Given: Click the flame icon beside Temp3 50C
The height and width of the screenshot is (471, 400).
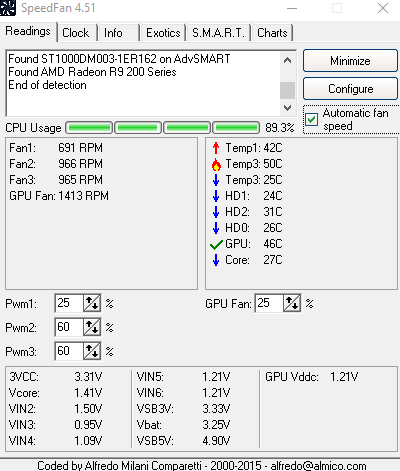Looking at the screenshot, I should (x=216, y=164).
